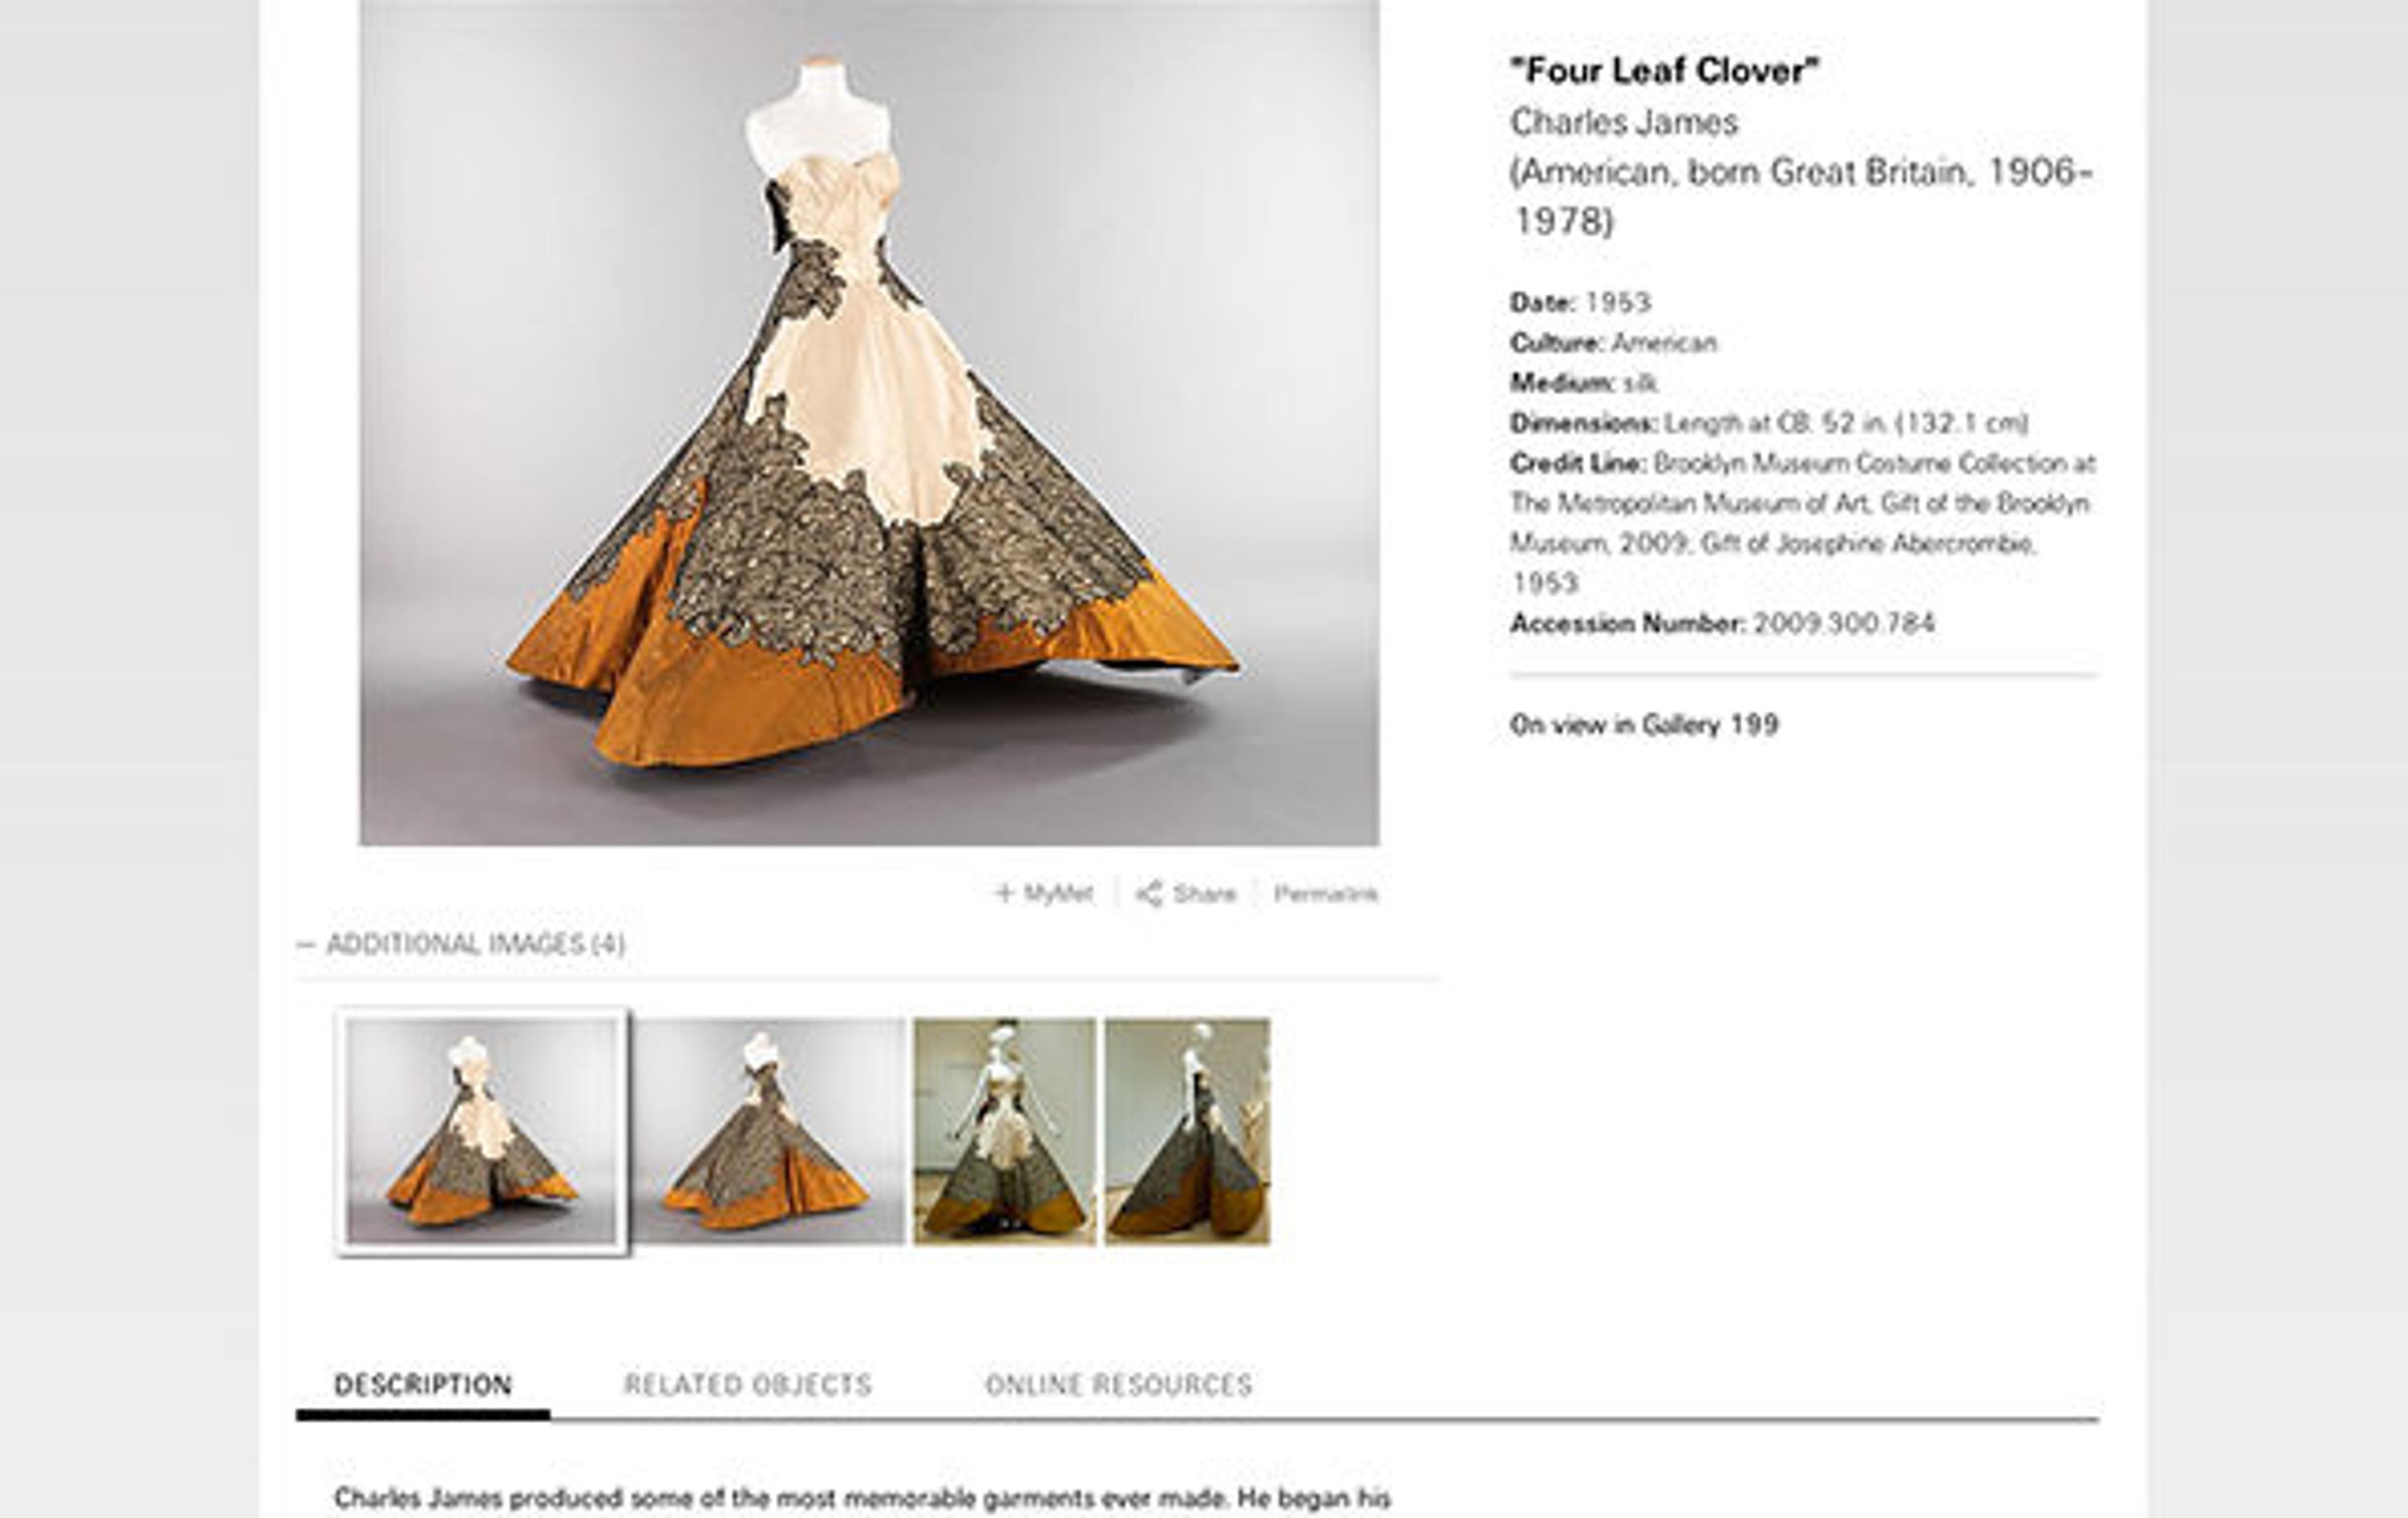
Task: Open the Permalink link
Action: (x=1325, y=893)
